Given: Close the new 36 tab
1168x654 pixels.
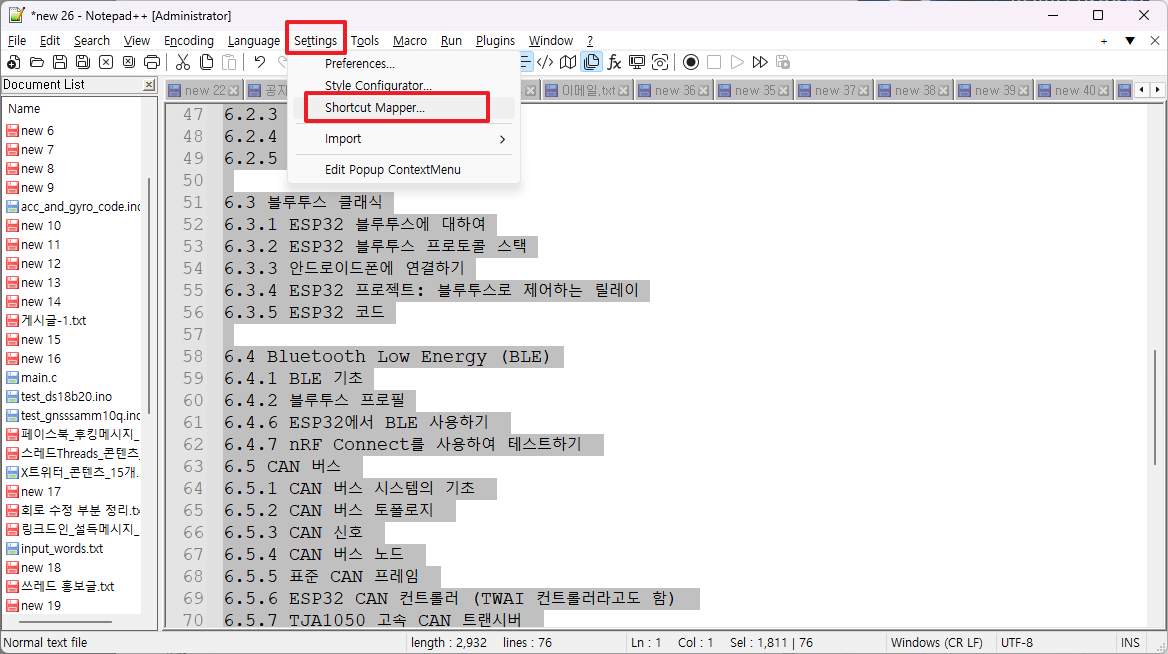Looking at the screenshot, I should (x=703, y=91).
